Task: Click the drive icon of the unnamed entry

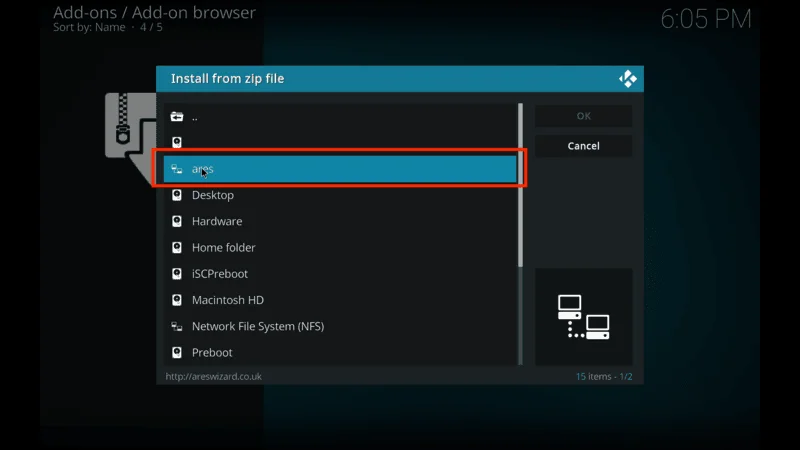Action: tap(177, 143)
